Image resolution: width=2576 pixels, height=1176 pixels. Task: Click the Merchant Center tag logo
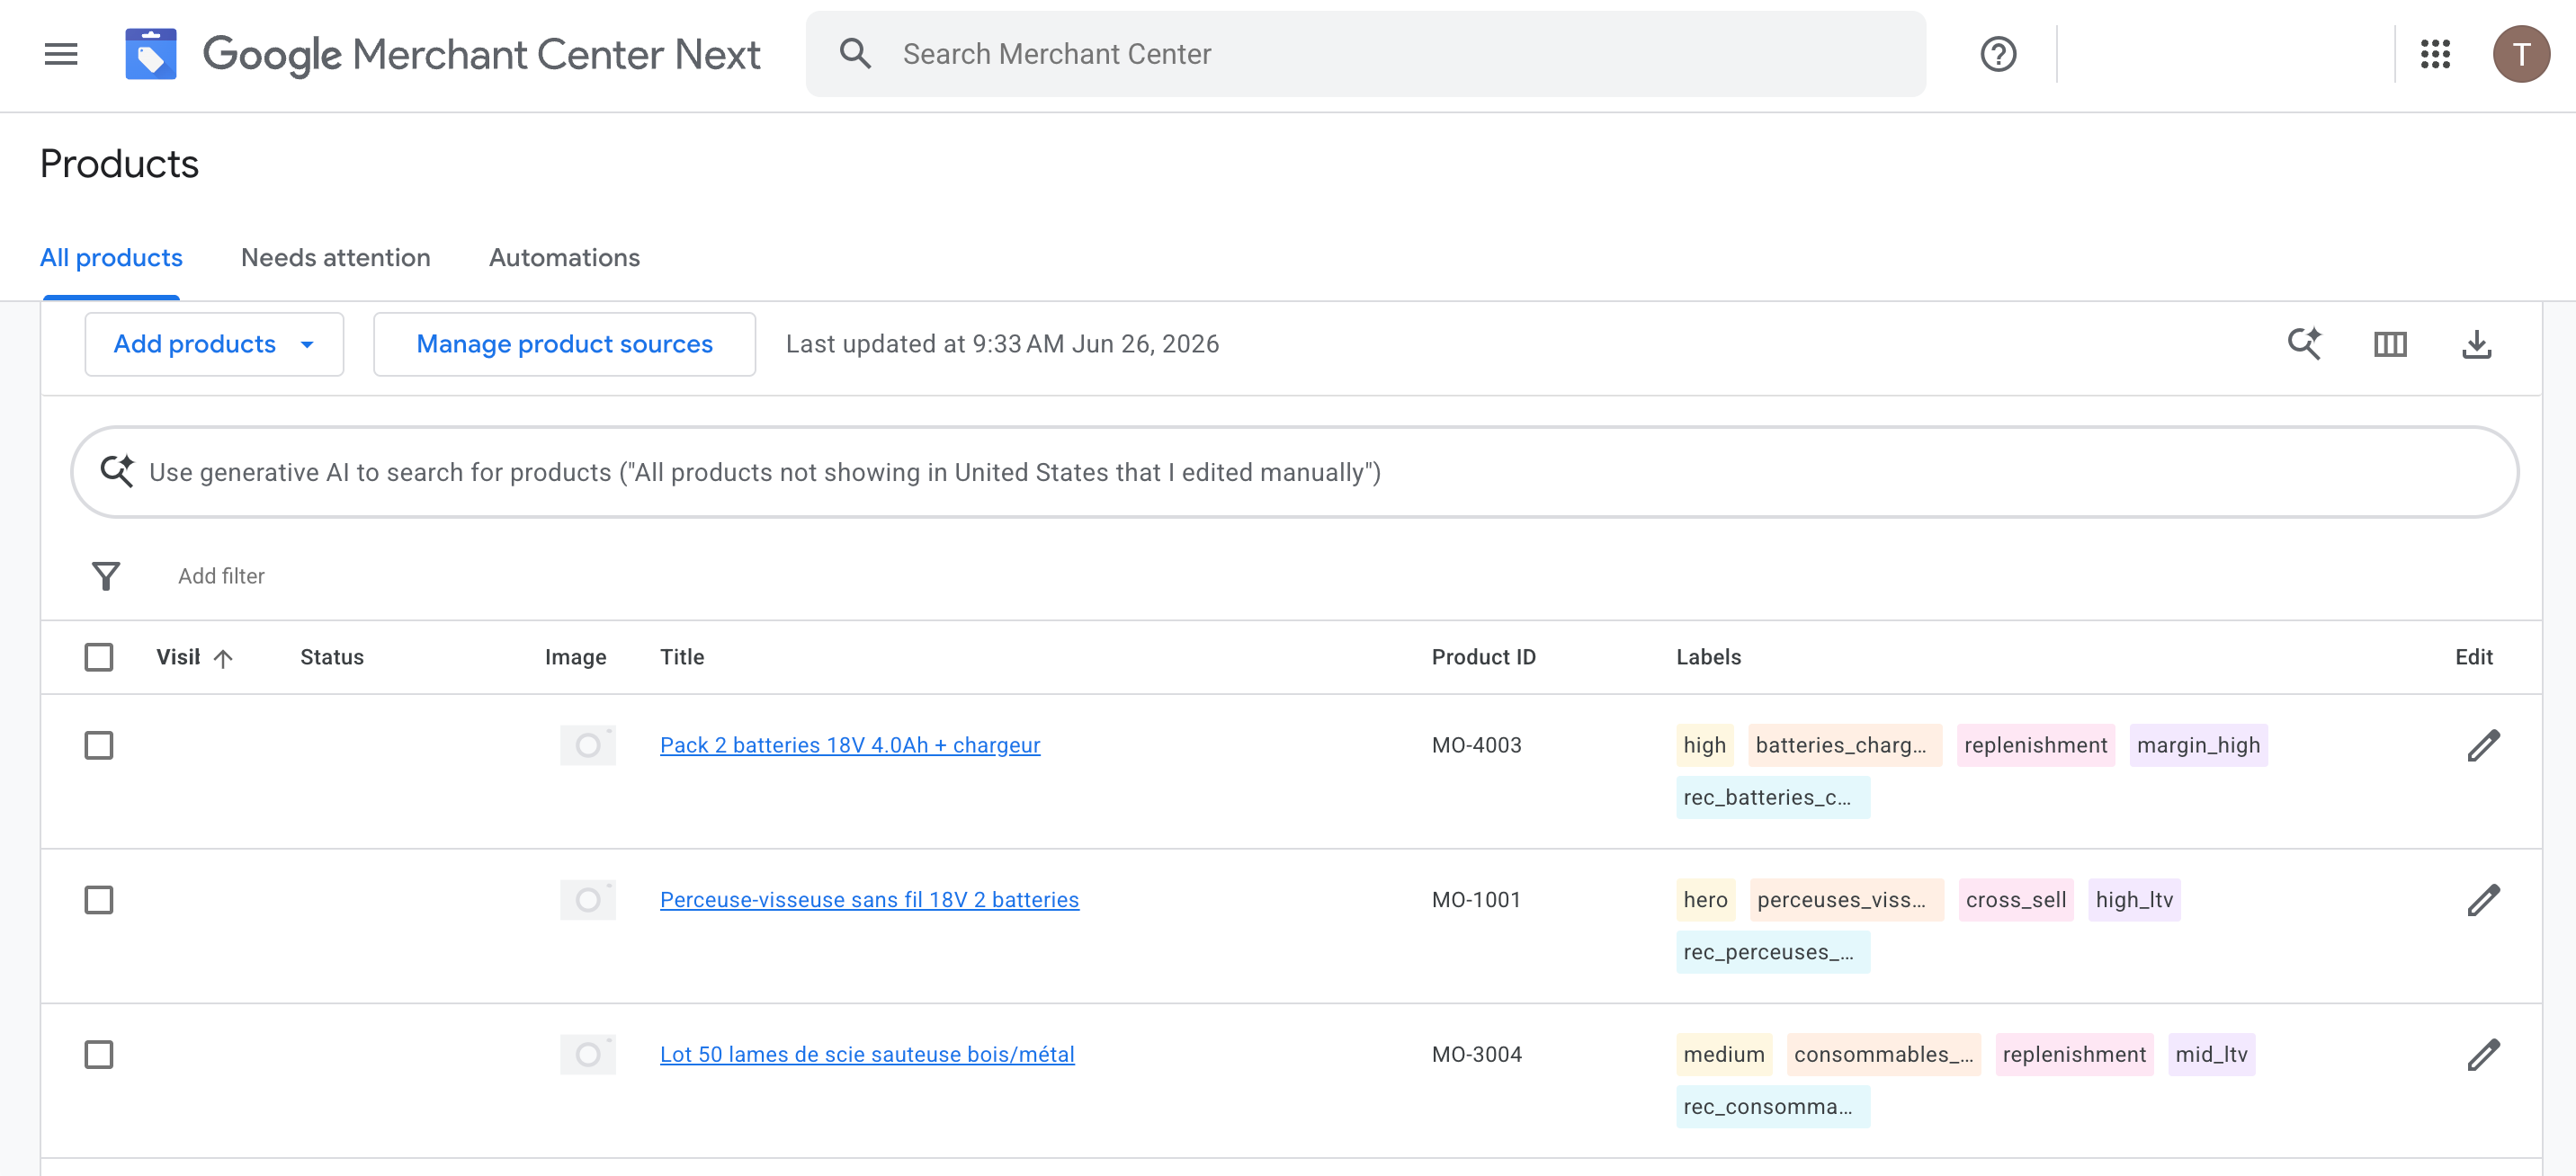[x=150, y=54]
